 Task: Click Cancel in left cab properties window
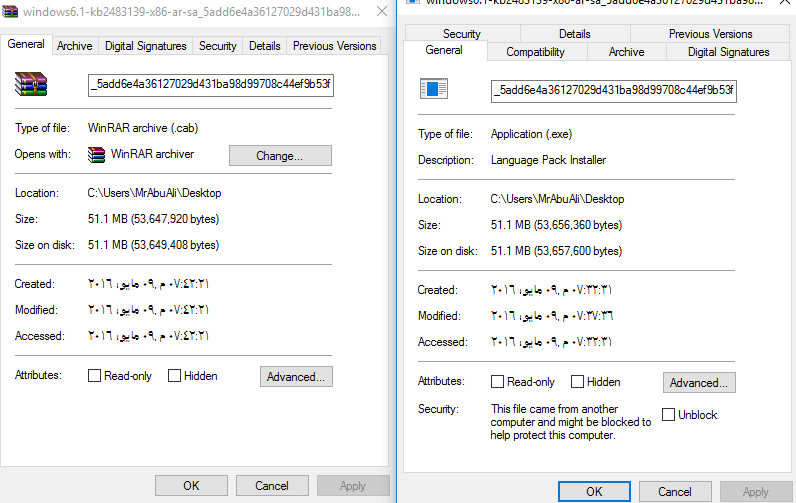click(272, 486)
